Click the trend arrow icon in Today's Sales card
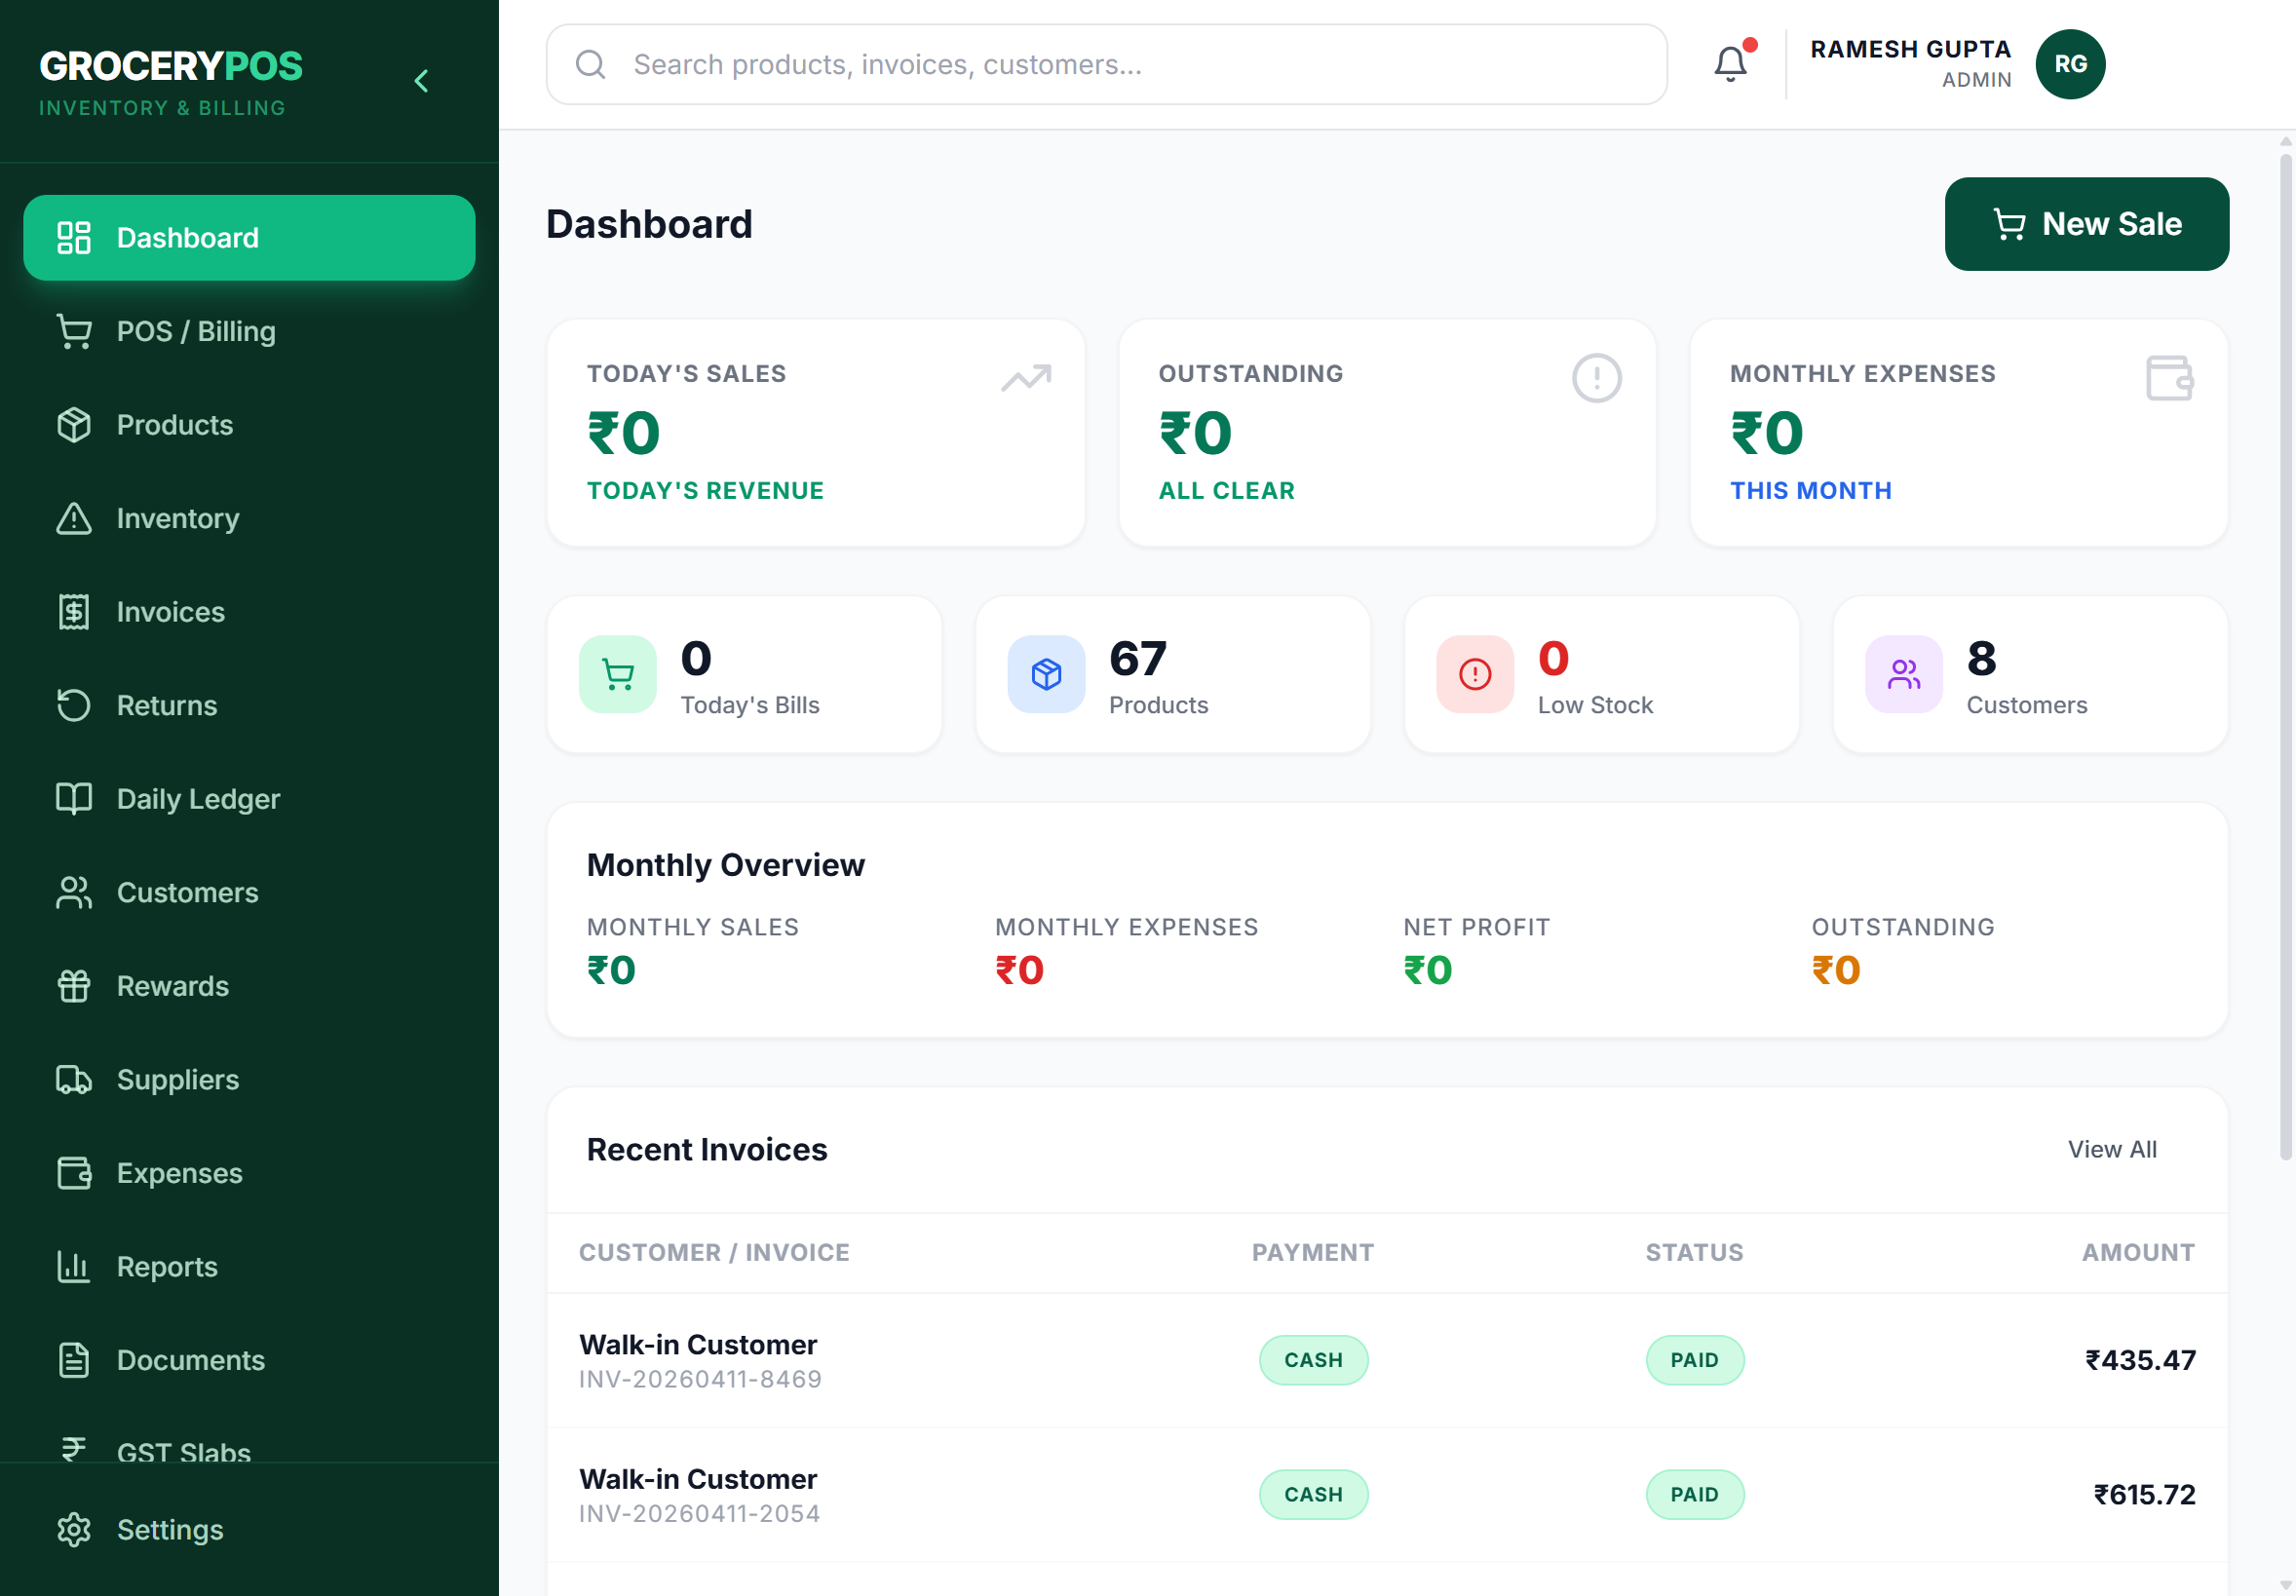The height and width of the screenshot is (1596, 2296). (1026, 378)
